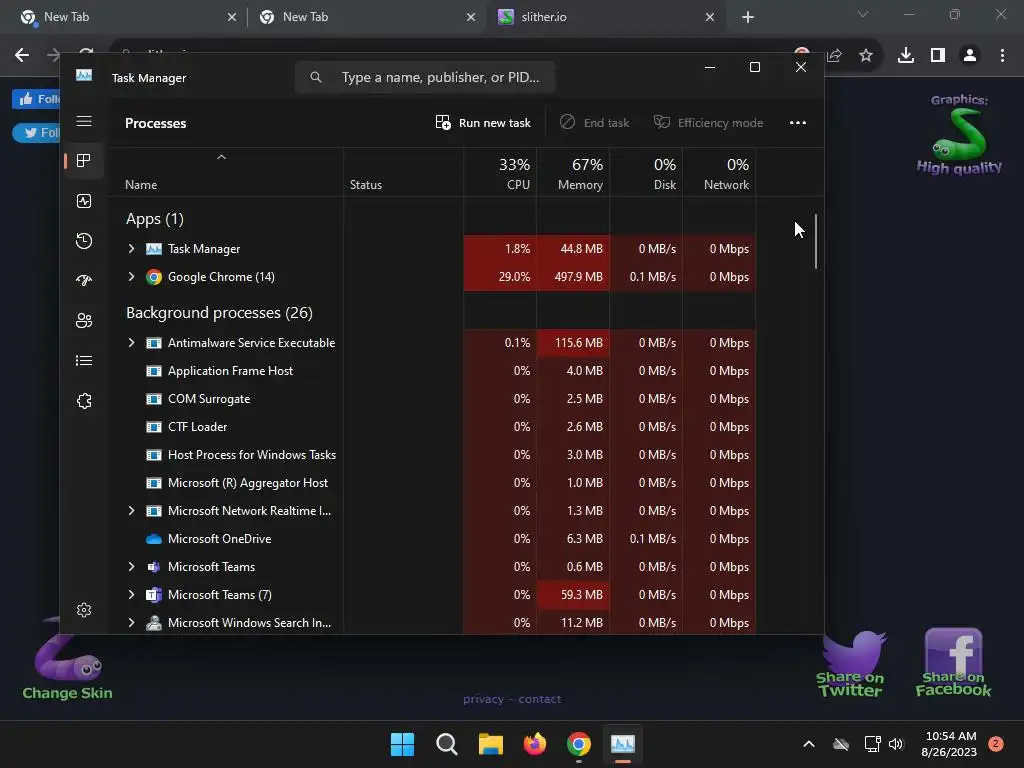Toggle Graphics High quality on slither.io
Image resolution: width=1024 pixels, height=768 pixels.
click(959, 135)
